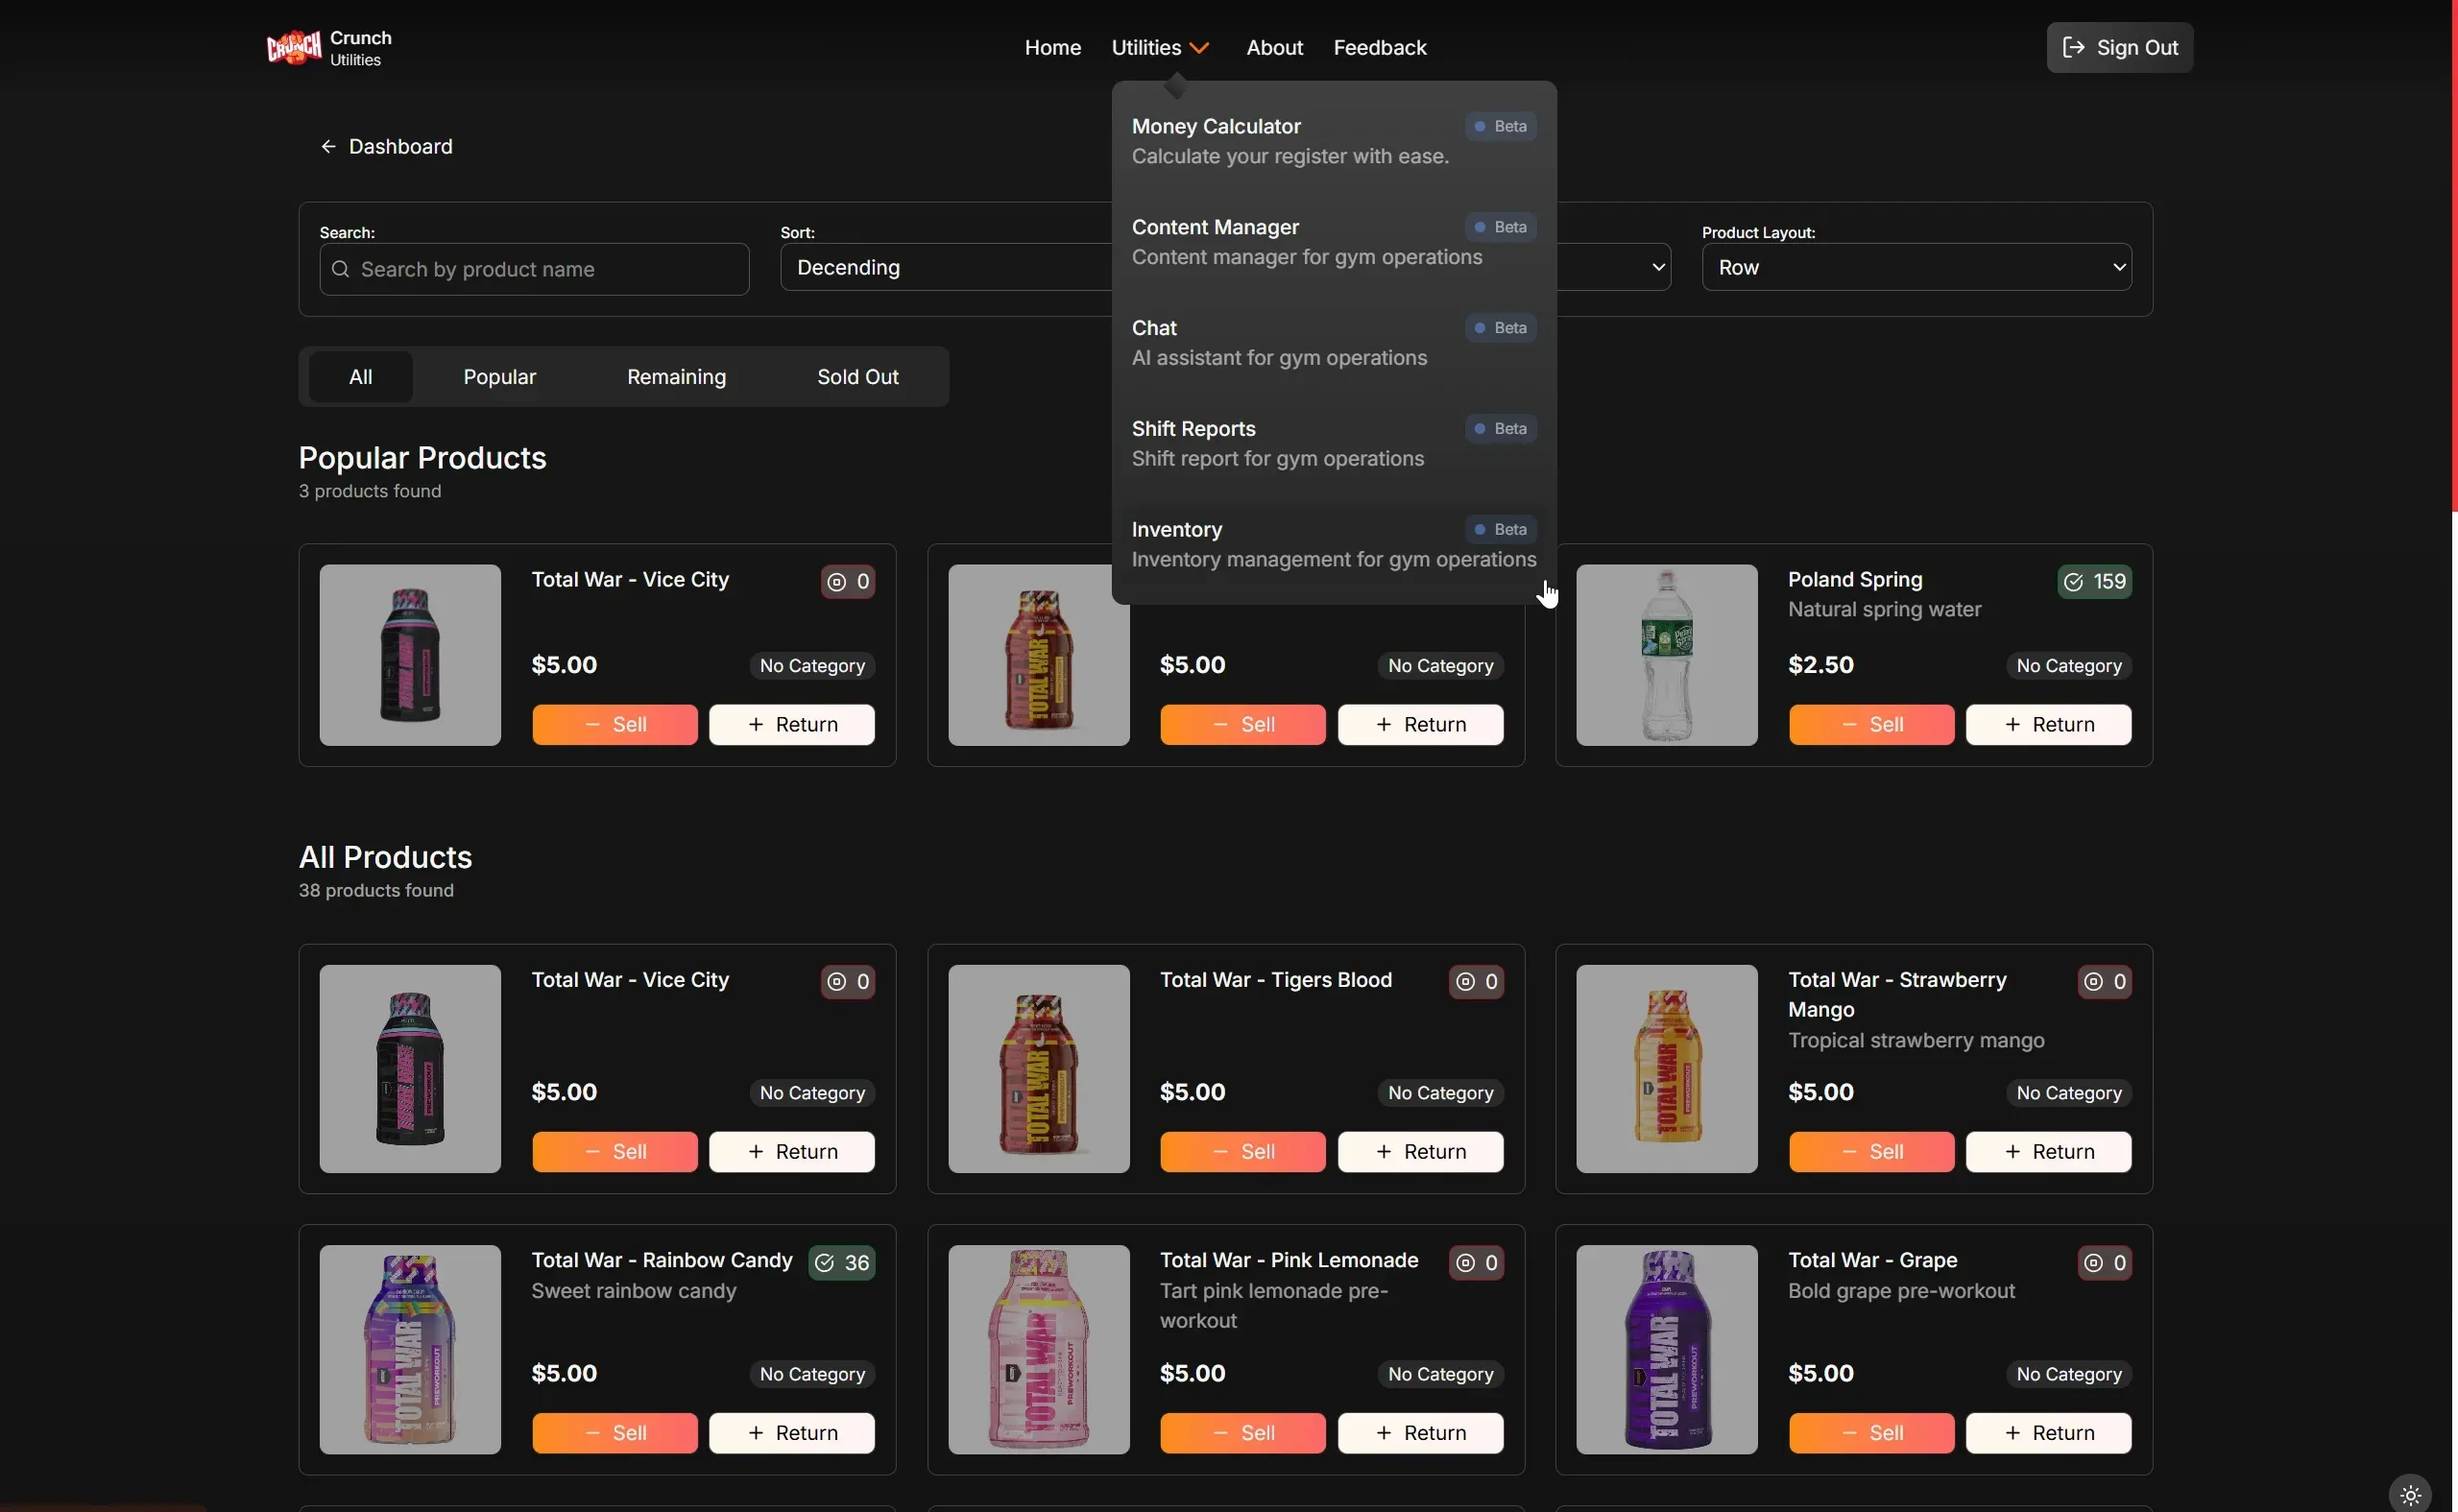Open the Feedback page
Screen dimensions: 2458x1512
[x=1379, y=47]
